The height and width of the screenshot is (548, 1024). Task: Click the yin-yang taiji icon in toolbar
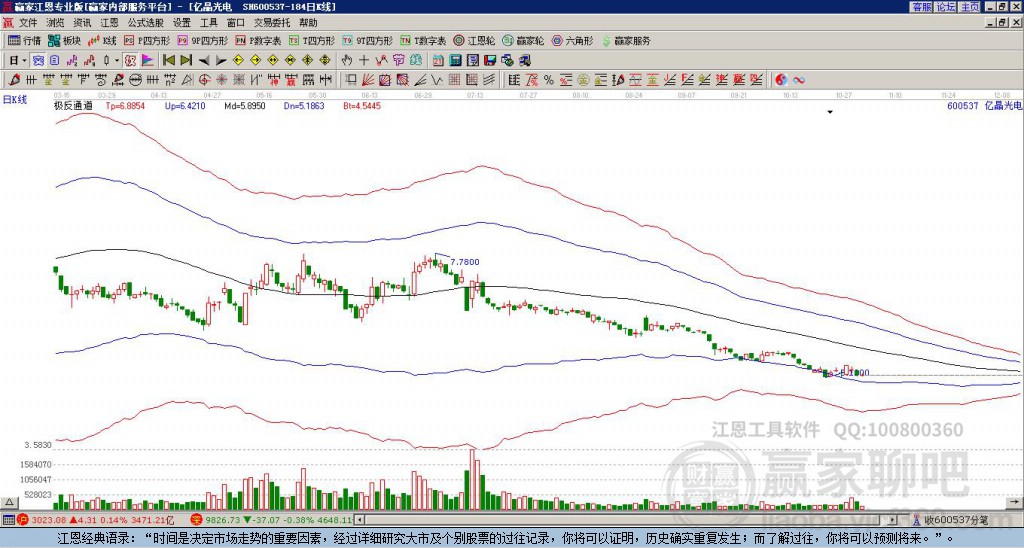781,79
